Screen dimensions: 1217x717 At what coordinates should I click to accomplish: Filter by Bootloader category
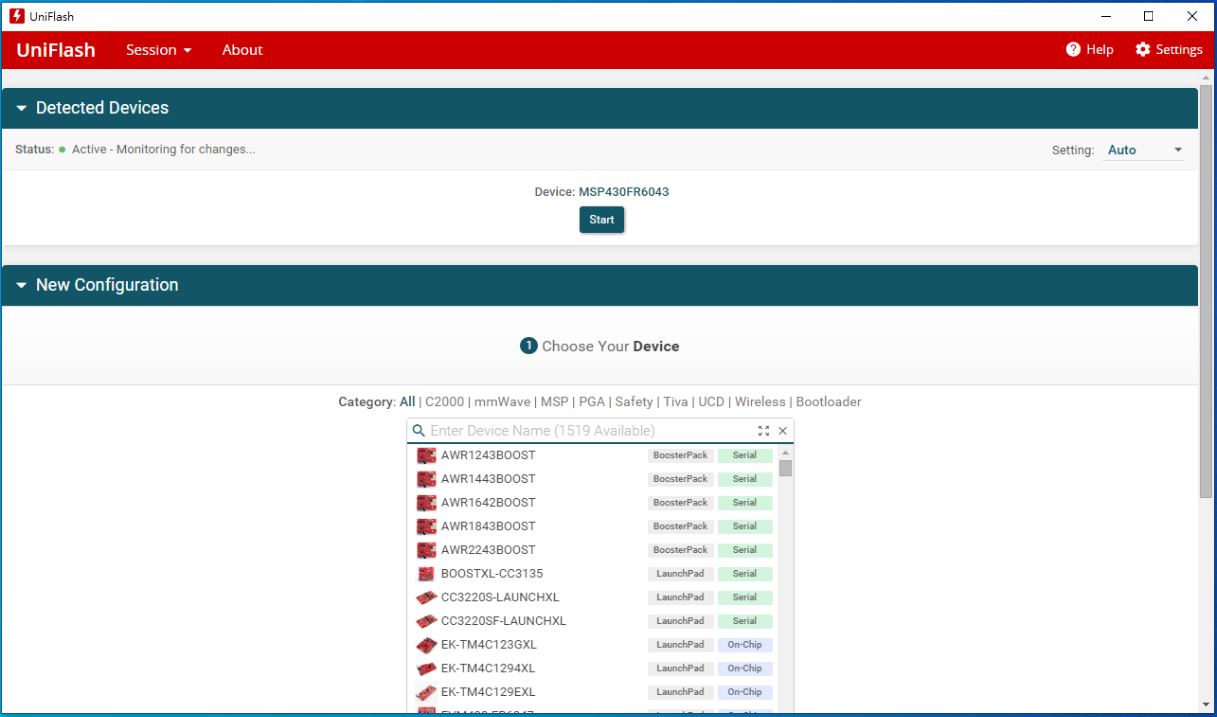point(828,402)
